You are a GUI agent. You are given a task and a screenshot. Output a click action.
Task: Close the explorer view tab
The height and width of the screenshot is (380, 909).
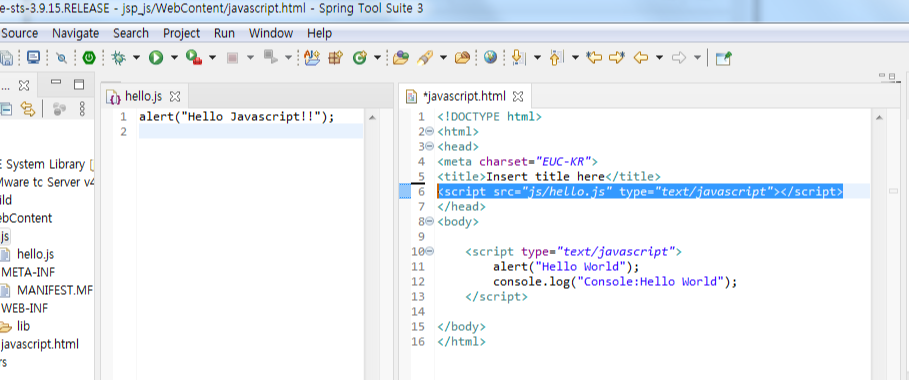coord(24,85)
